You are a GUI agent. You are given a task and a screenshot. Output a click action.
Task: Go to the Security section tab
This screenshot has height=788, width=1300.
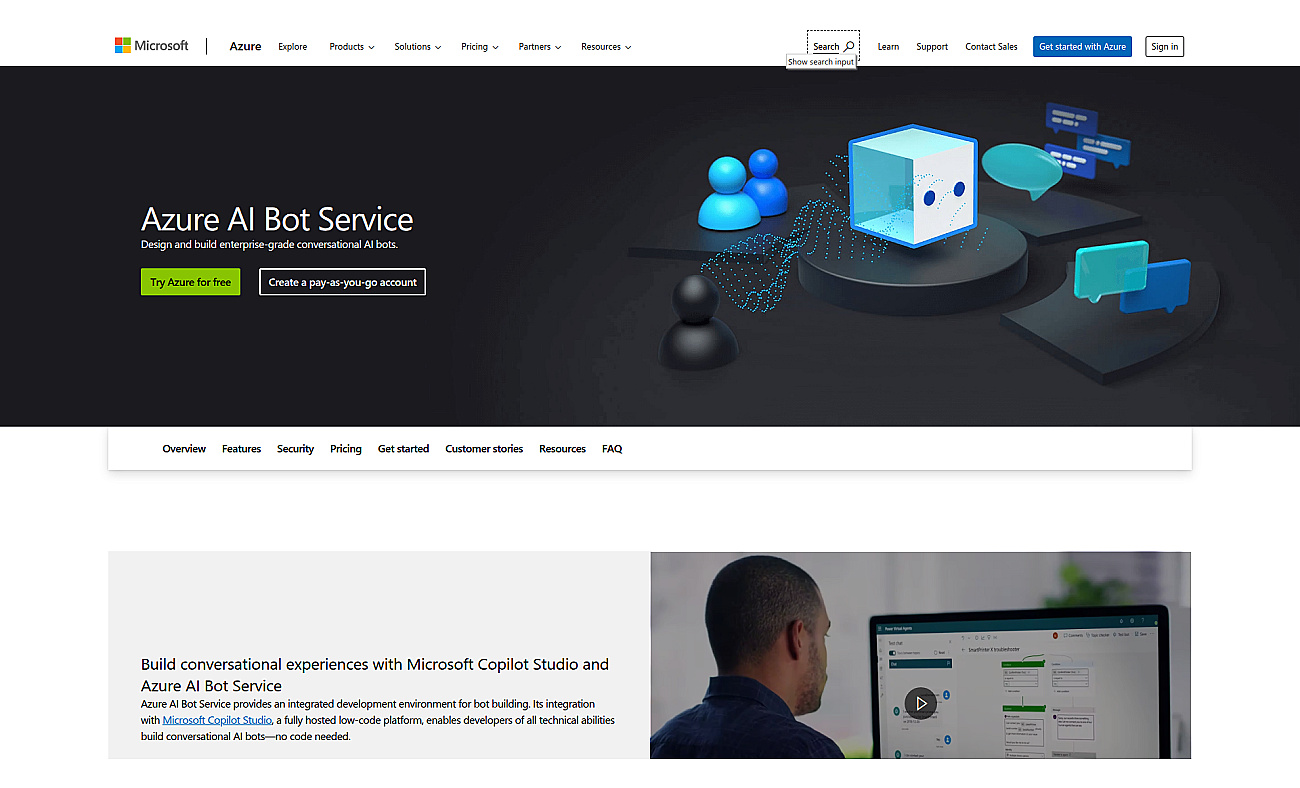point(295,449)
